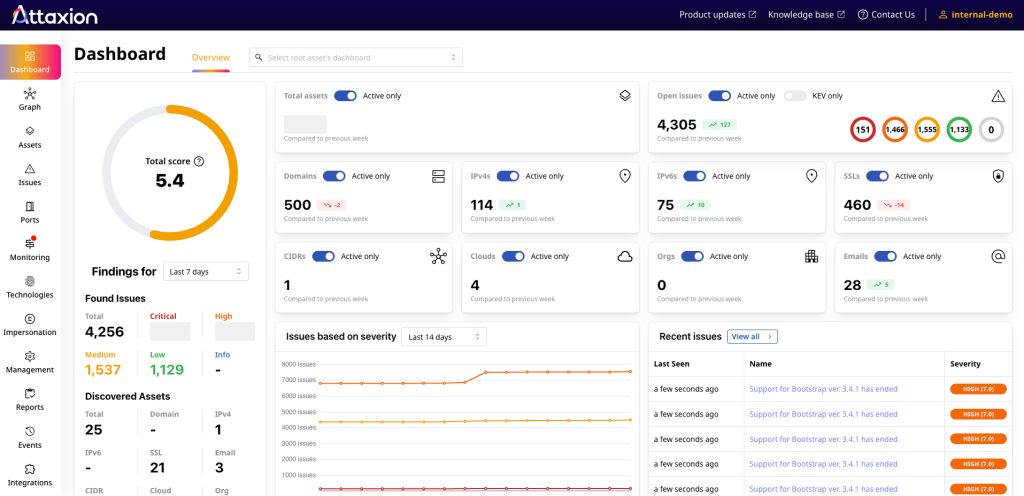This screenshot has height=496, width=1024.
Task: Open Product updates link
Action: 718,14
